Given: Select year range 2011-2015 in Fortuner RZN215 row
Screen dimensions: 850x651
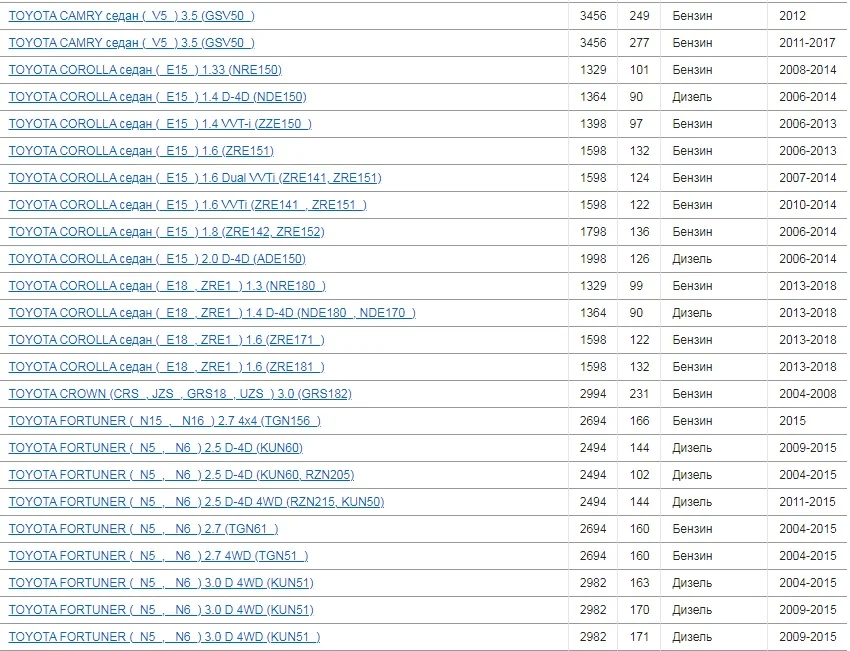Looking at the screenshot, I should coord(808,502).
